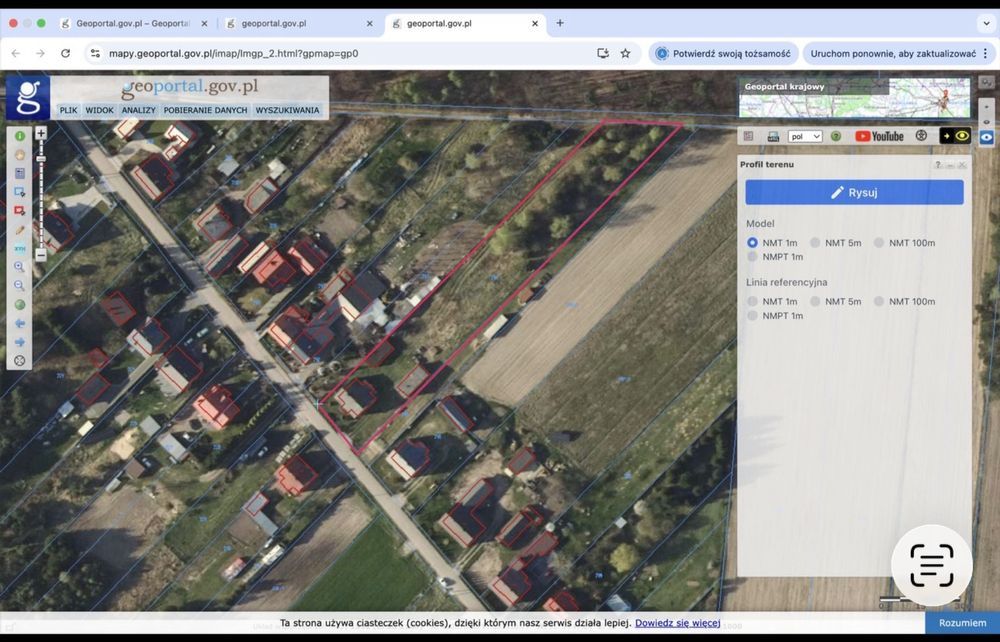Select the pencil drawing tool in left toolbar

click(19, 230)
